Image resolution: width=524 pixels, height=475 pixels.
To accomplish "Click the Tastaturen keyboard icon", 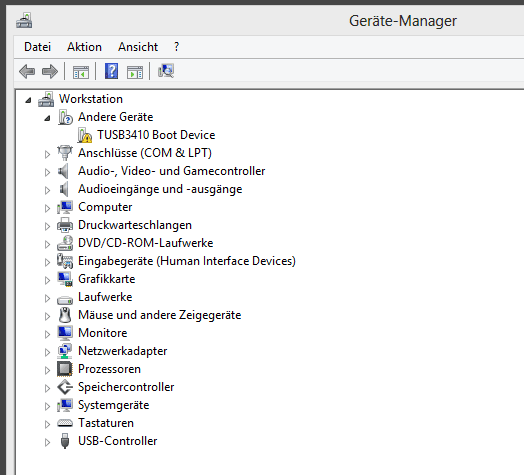I will [x=65, y=423].
